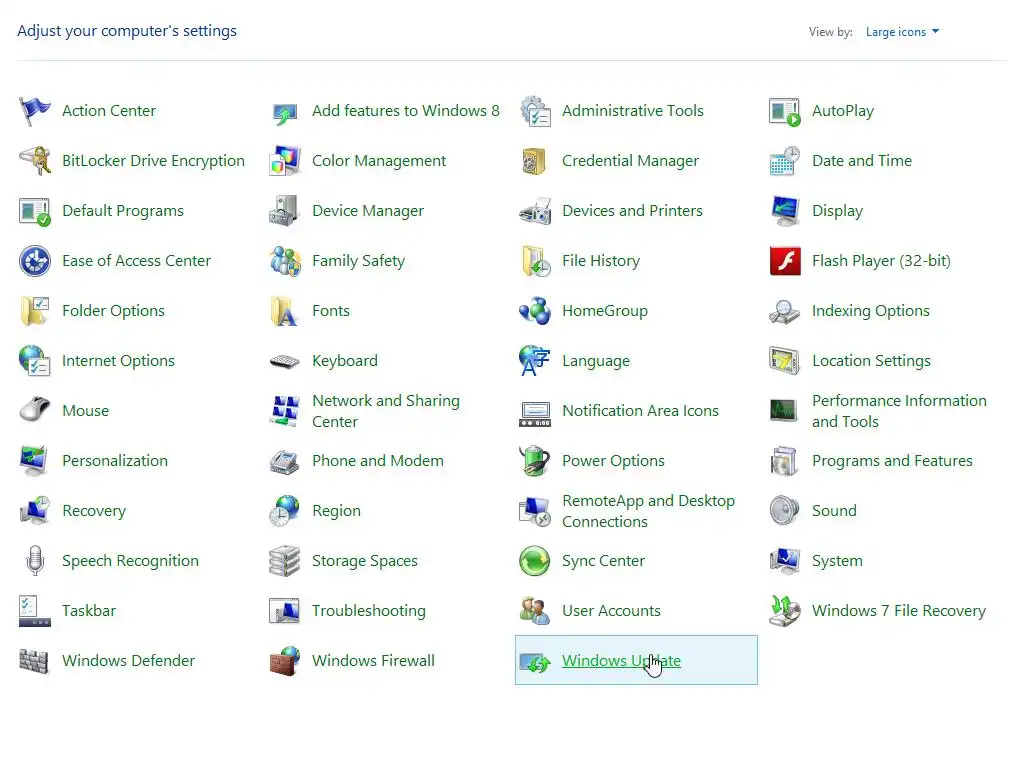Image resolution: width=1024 pixels, height=768 pixels.
Task: Open BitLocker Drive Encryption keys icon
Action: [35, 161]
